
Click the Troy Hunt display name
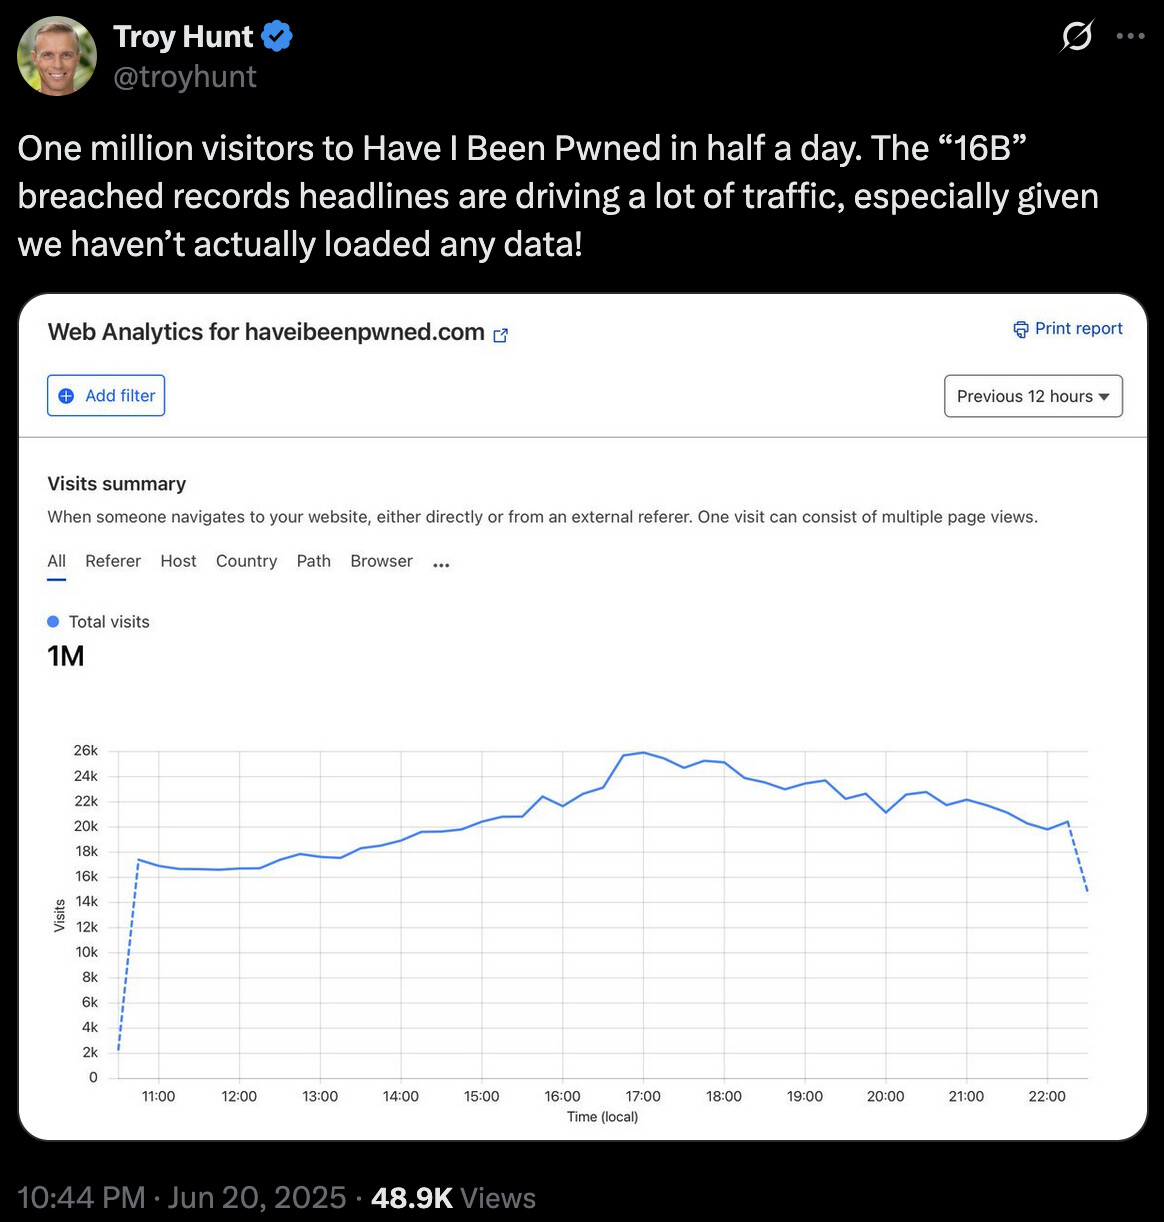tap(183, 37)
